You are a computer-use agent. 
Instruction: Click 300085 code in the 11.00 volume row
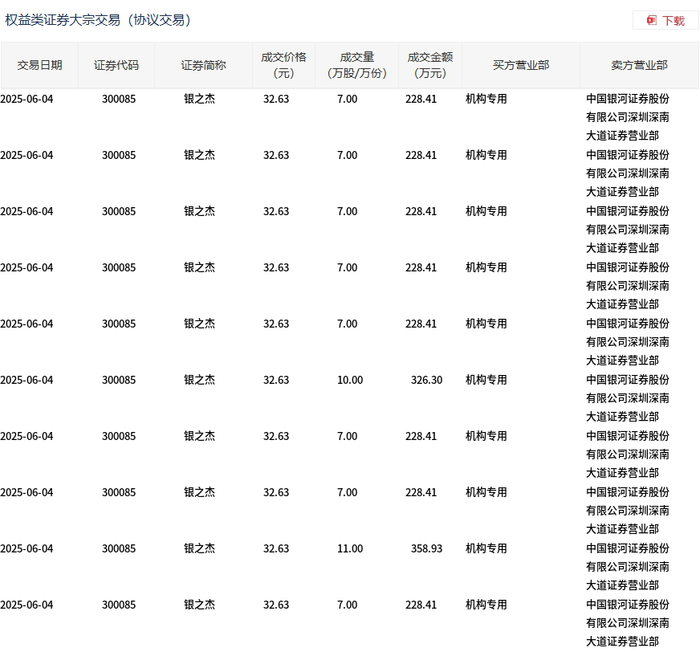pos(119,548)
